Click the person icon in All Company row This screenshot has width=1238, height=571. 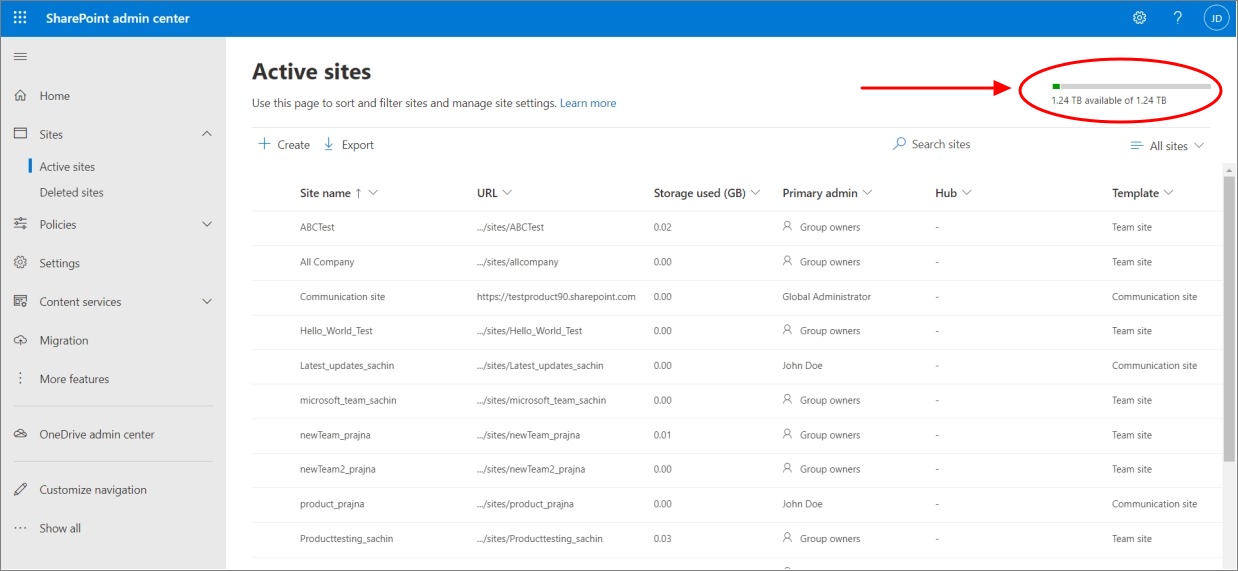[x=788, y=261]
